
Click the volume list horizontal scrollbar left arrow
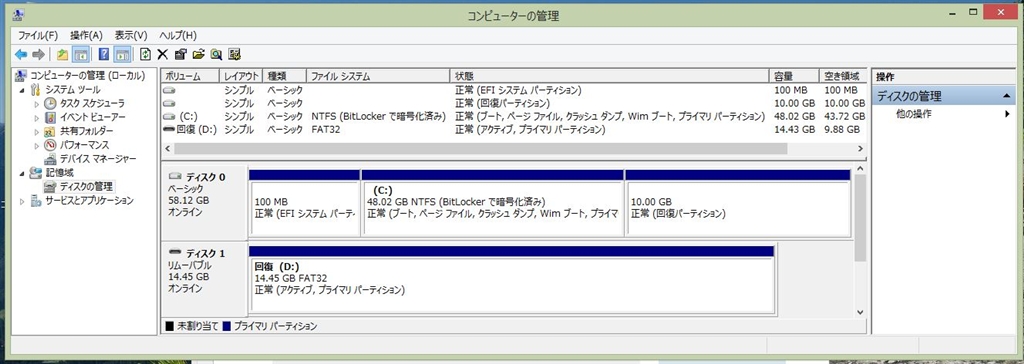coord(167,148)
